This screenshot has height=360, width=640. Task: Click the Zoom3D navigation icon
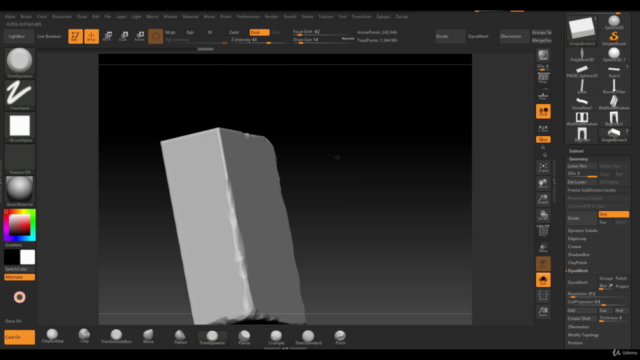click(543, 199)
